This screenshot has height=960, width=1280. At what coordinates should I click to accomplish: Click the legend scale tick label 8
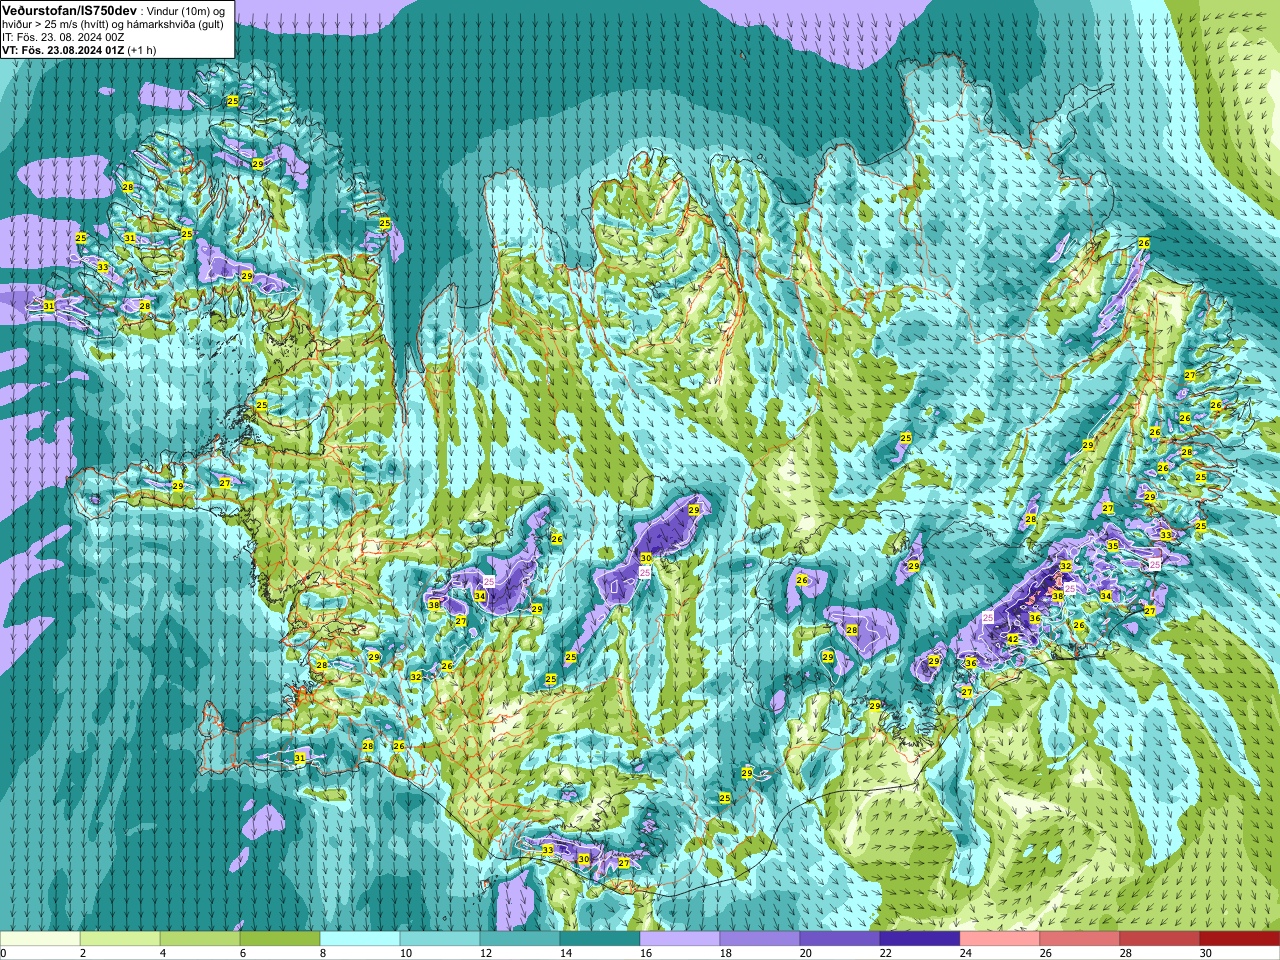(x=322, y=953)
